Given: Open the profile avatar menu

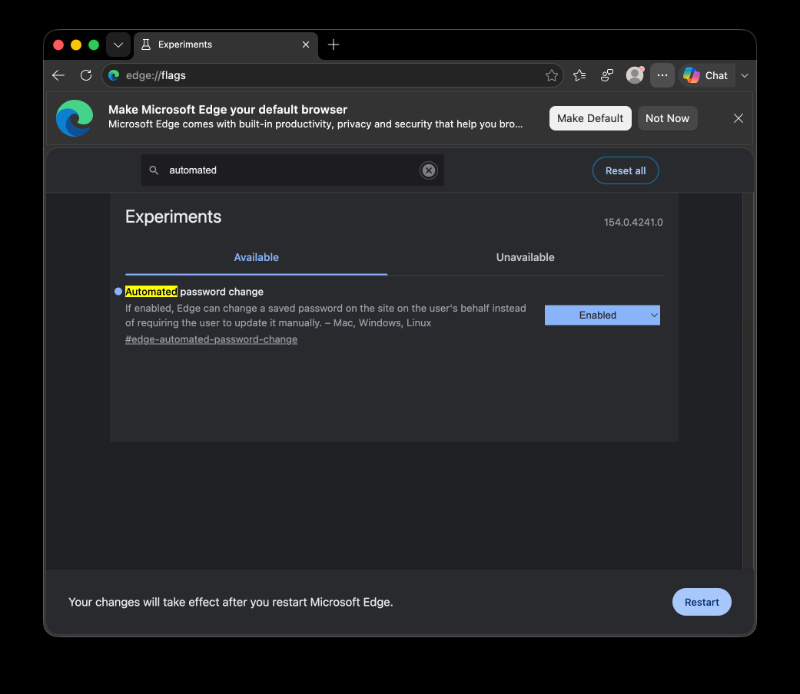Looking at the screenshot, I should pos(635,76).
